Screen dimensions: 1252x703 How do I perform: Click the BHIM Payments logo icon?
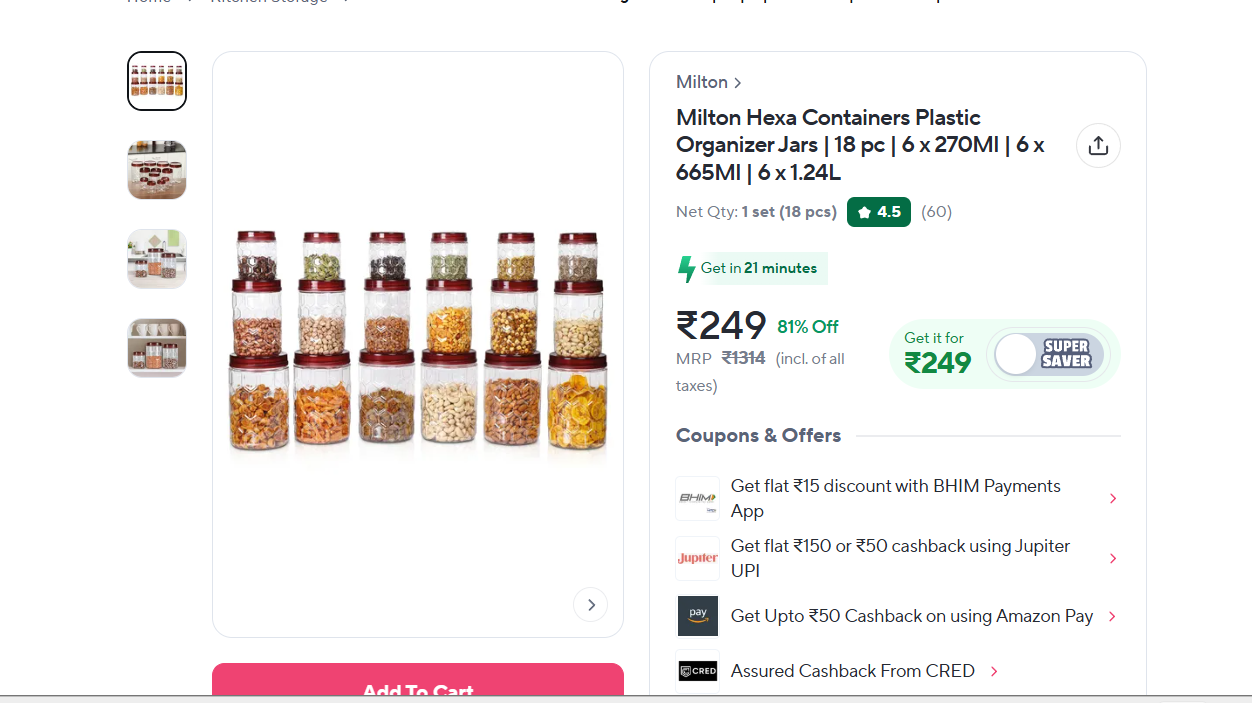pos(697,498)
